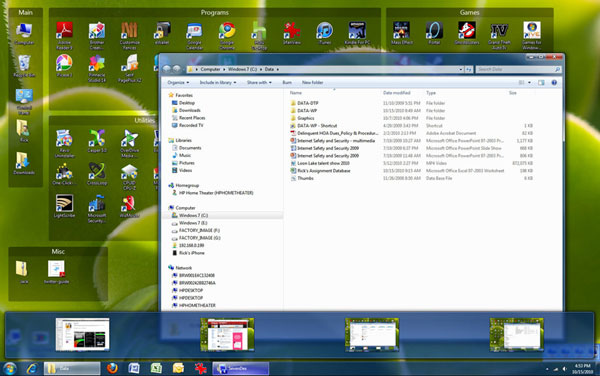
Task: Open the Share with dropdown
Action: pyautogui.click(x=259, y=83)
